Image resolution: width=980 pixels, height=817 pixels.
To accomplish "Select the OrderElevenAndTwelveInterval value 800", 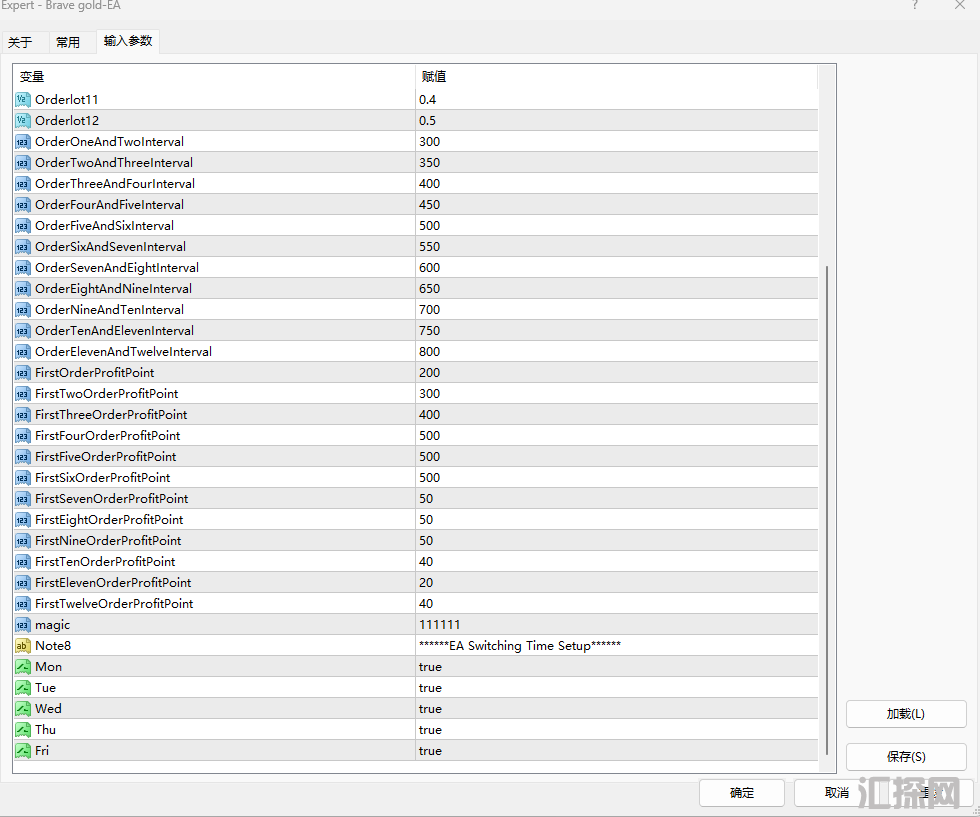I will (430, 352).
